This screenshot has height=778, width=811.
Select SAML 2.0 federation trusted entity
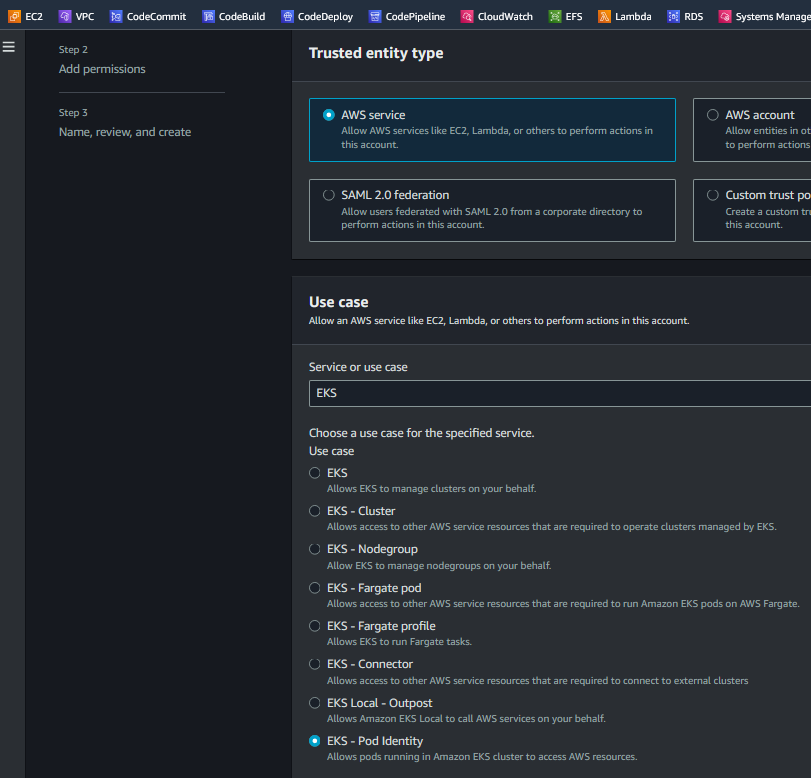pyautogui.click(x=328, y=195)
